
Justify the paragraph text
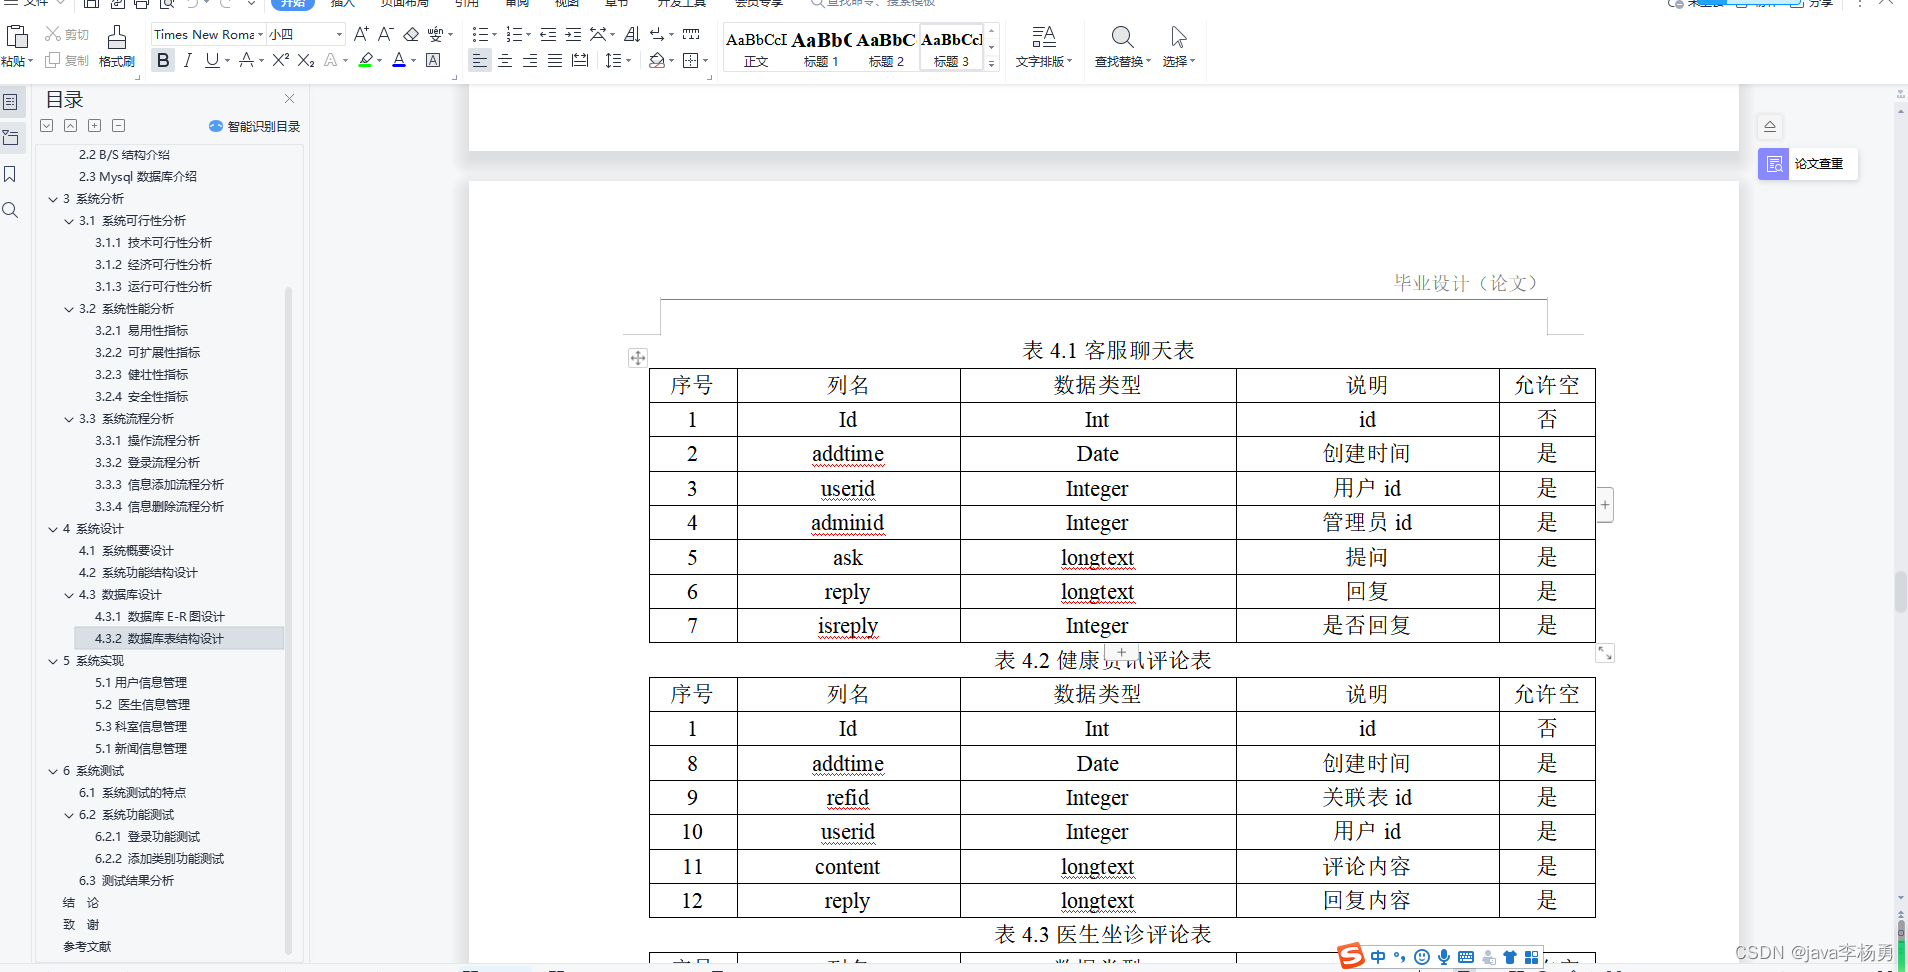tap(555, 61)
